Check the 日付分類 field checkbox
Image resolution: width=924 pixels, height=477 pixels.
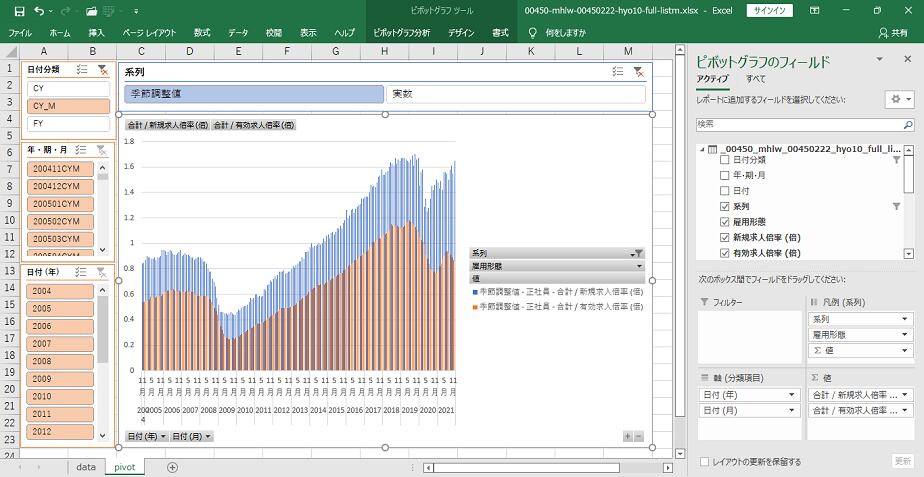tap(725, 160)
